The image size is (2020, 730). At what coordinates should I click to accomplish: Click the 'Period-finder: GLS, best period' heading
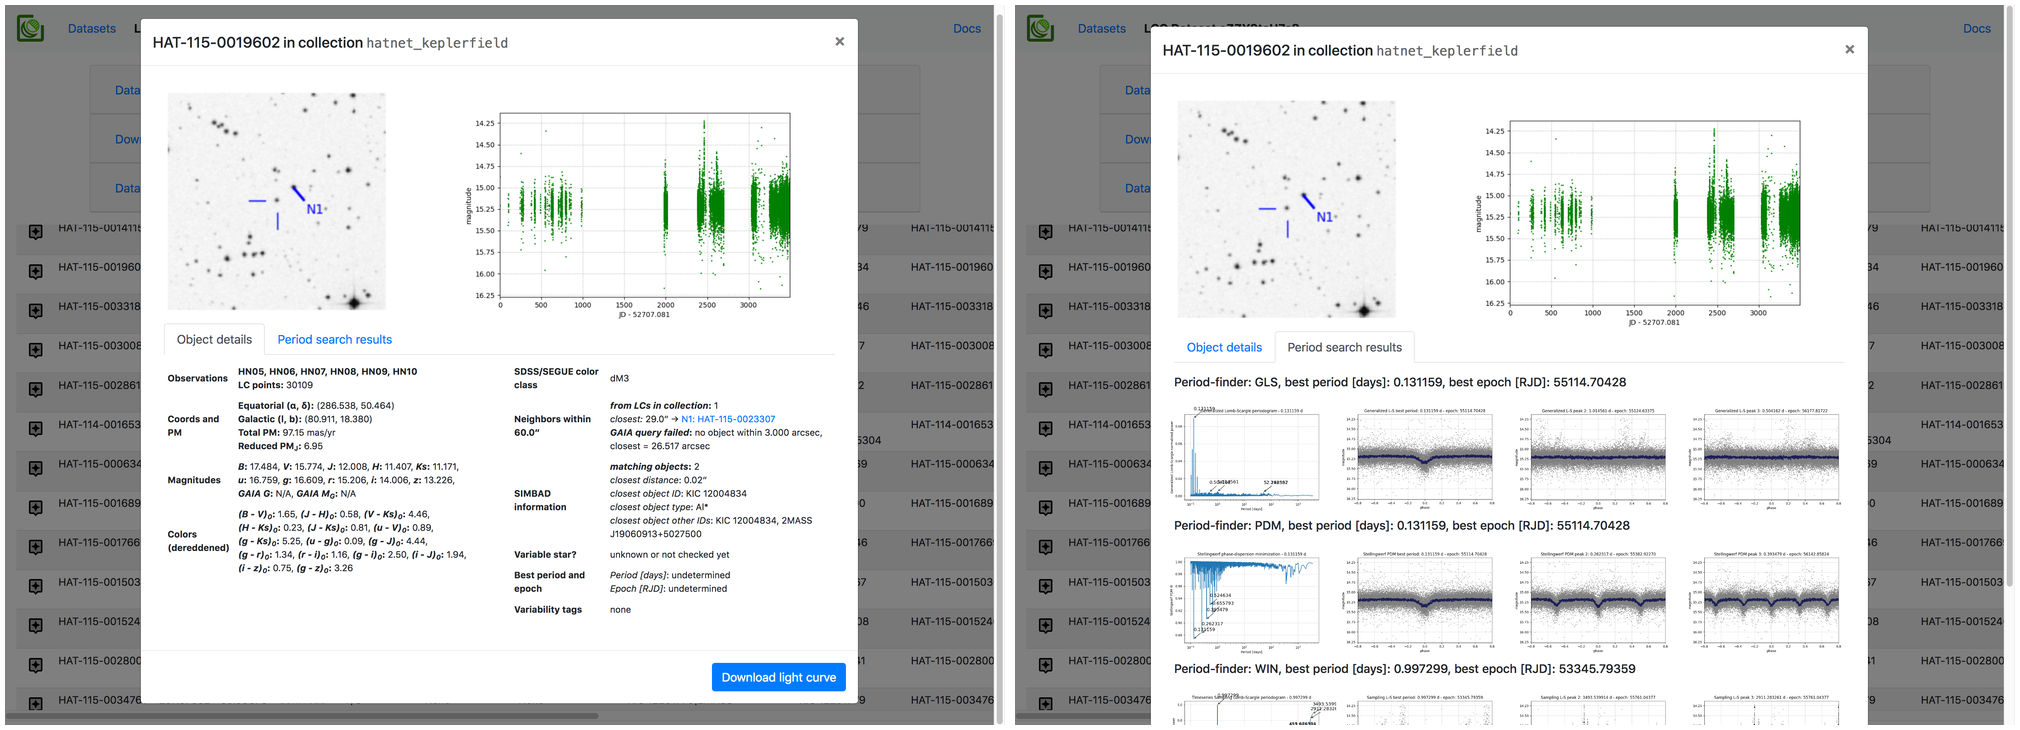tap(1400, 382)
